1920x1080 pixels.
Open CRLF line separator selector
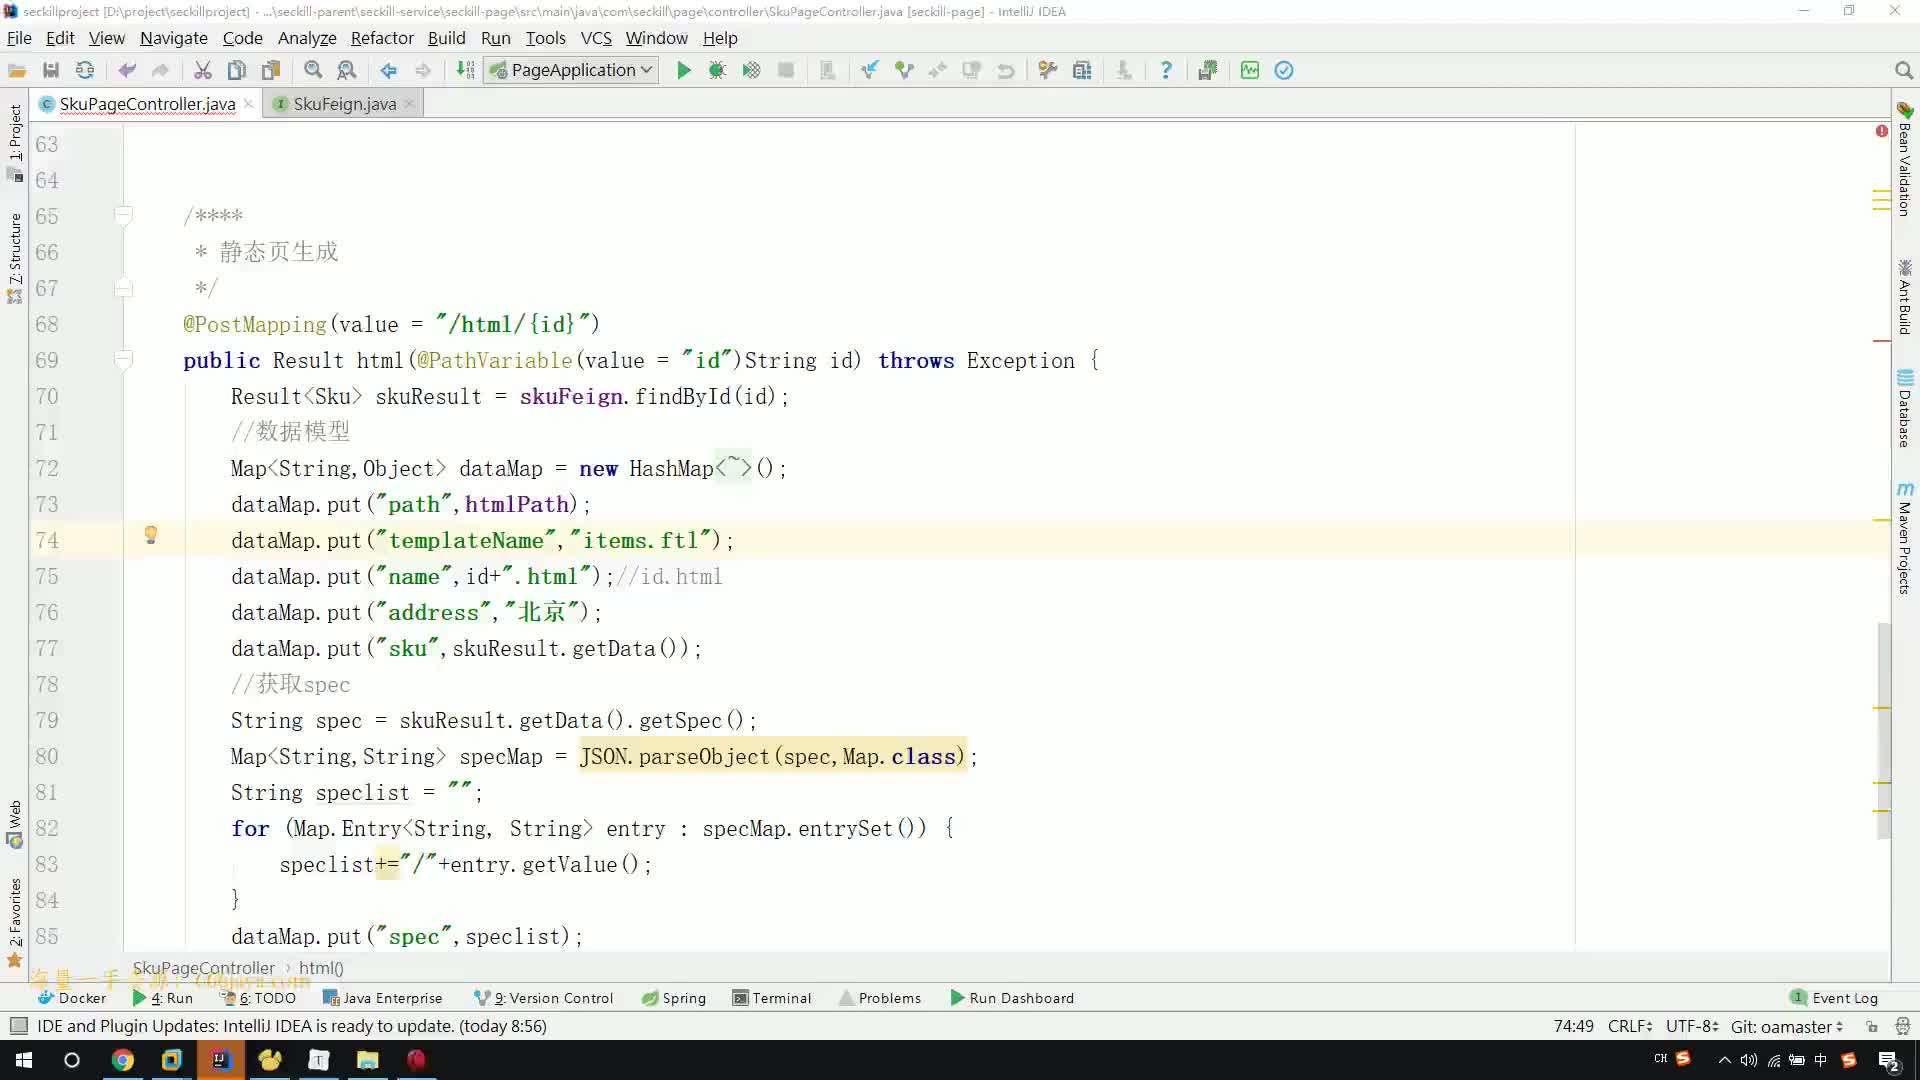tap(1630, 1026)
